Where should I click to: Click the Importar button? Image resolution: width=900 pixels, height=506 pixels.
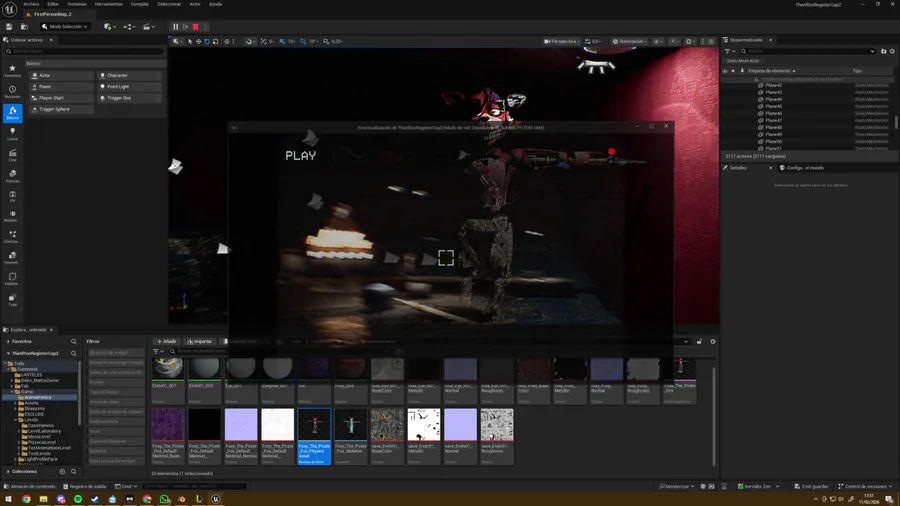[x=200, y=341]
